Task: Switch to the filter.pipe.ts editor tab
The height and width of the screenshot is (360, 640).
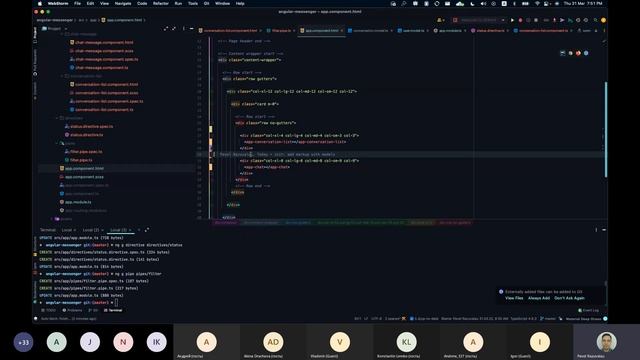Action: click(281, 31)
